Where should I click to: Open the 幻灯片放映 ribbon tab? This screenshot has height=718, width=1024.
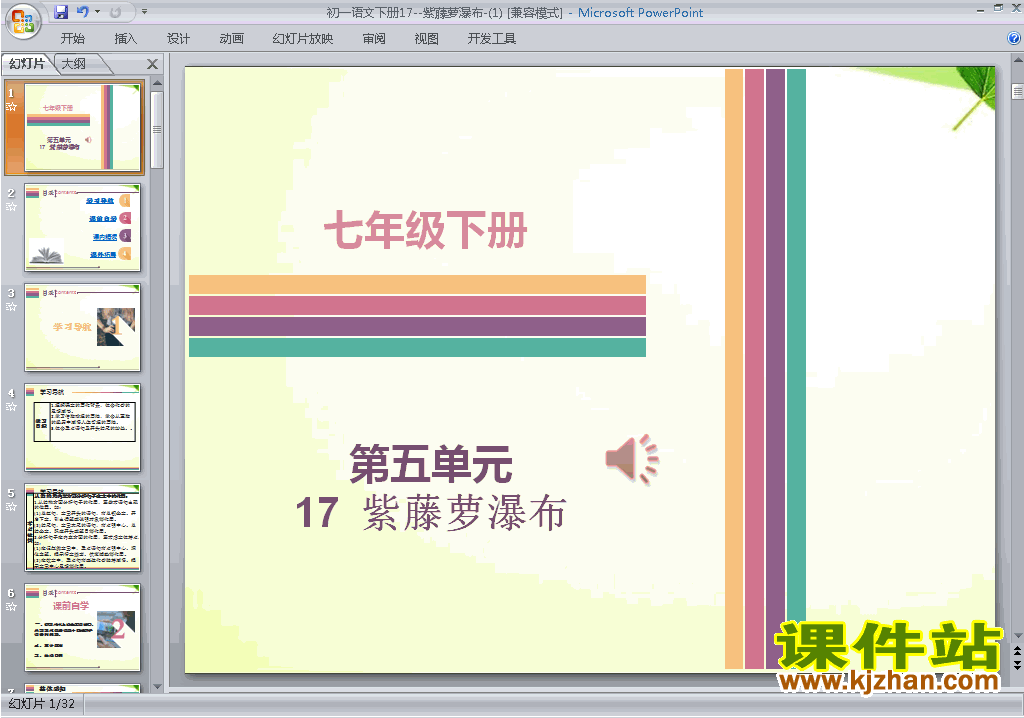[302, 39]
